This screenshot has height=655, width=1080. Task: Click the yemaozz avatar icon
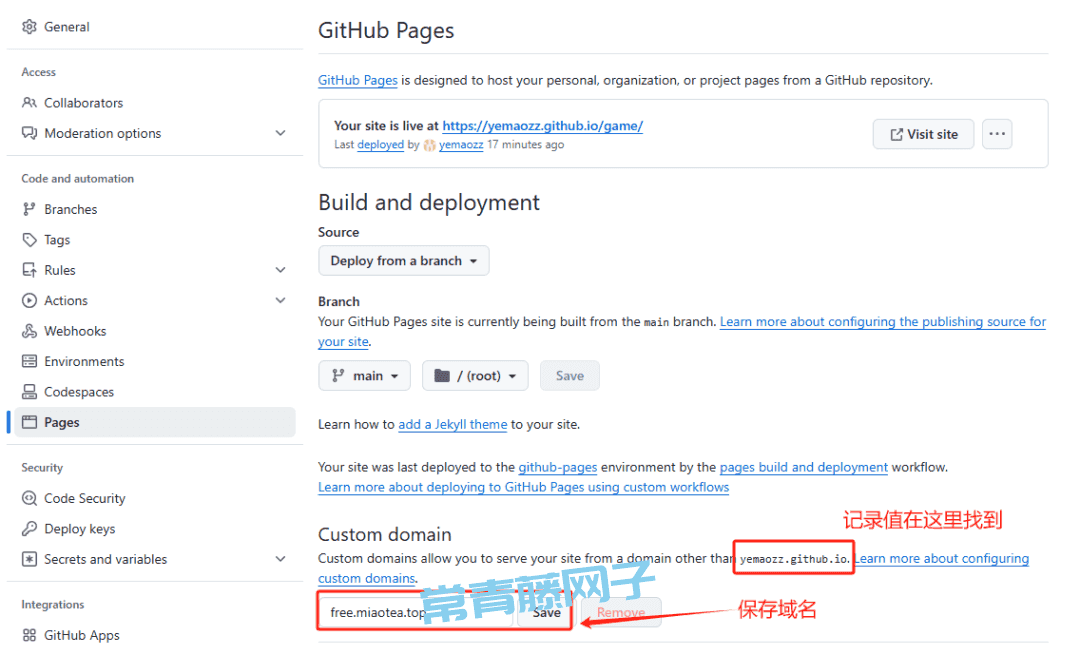[x=430, y=145]
